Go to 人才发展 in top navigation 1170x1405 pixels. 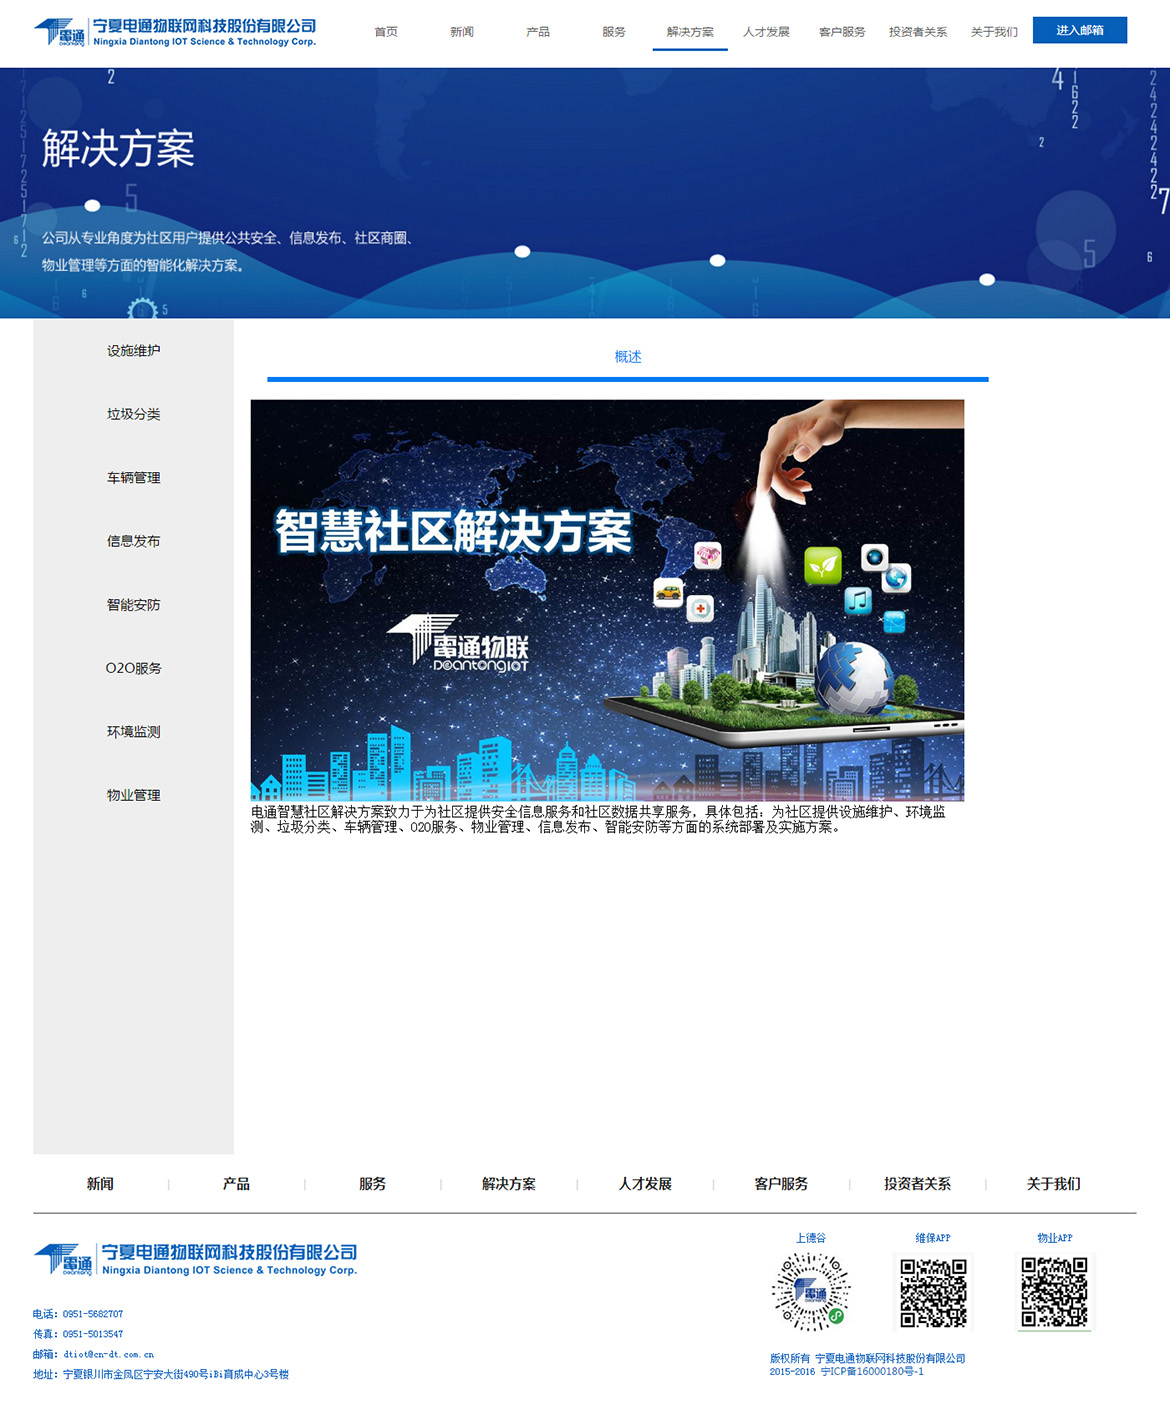pos(766,32)
